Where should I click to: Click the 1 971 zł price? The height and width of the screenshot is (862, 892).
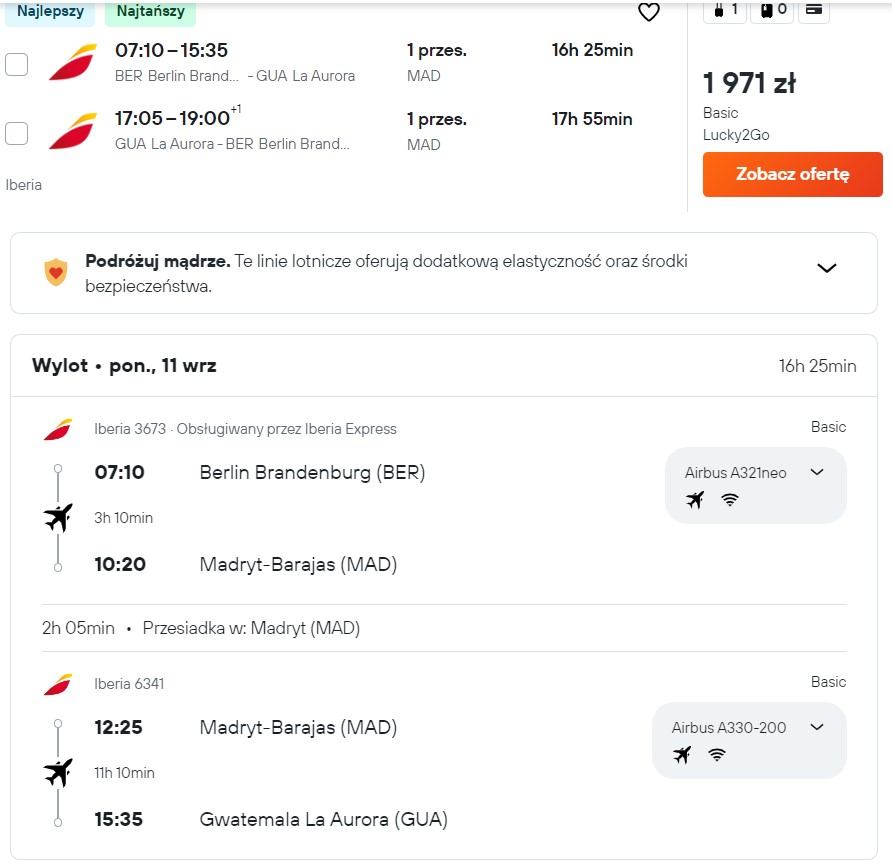coord(749,83)
